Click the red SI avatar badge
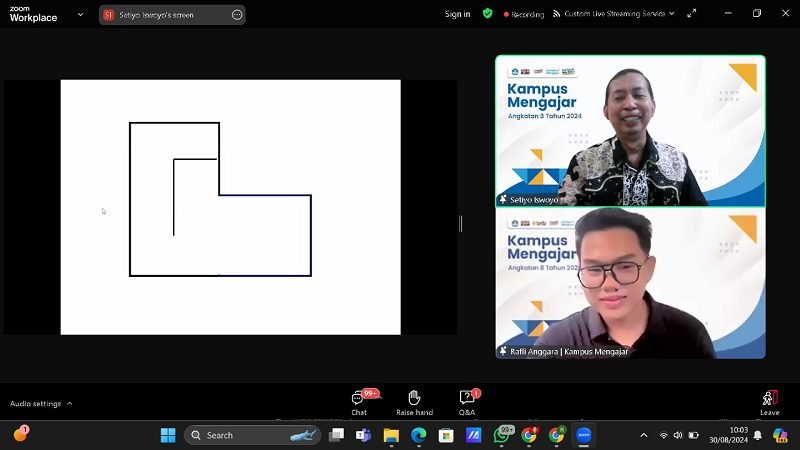Screen dimensions: 800x450 coord(108,15)
